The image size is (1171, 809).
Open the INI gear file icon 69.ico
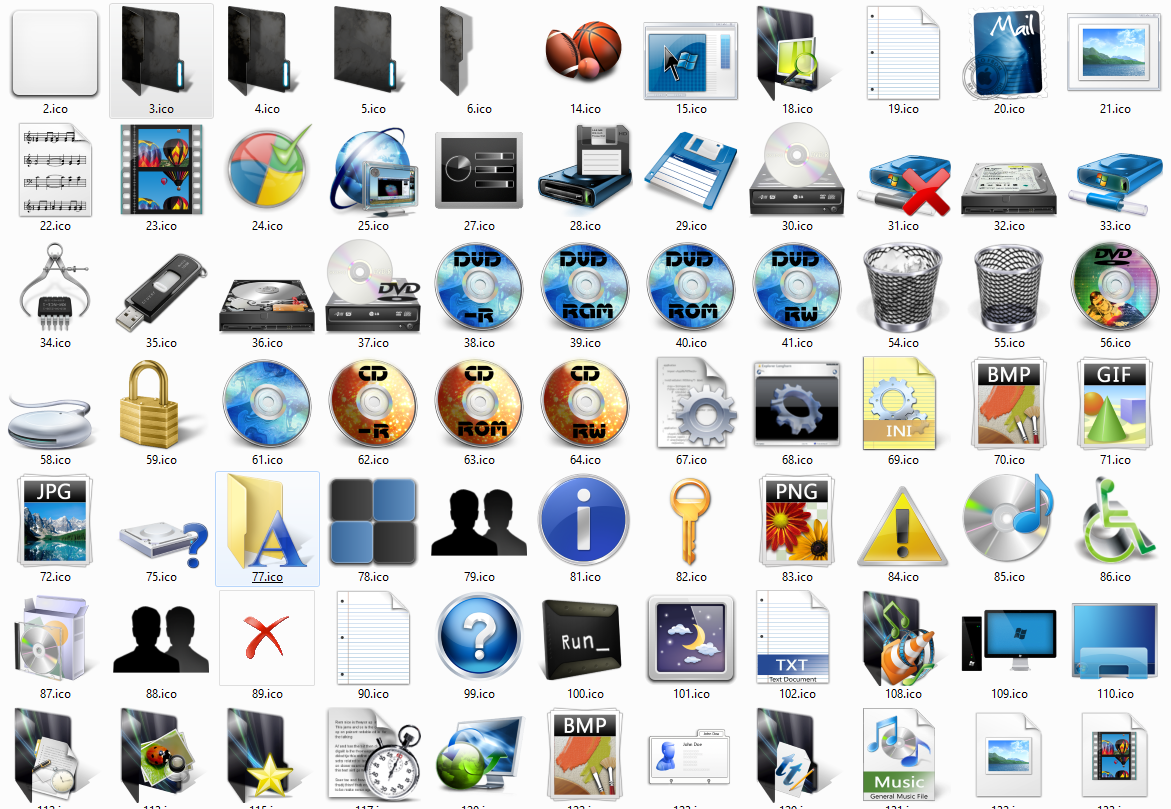902,403
